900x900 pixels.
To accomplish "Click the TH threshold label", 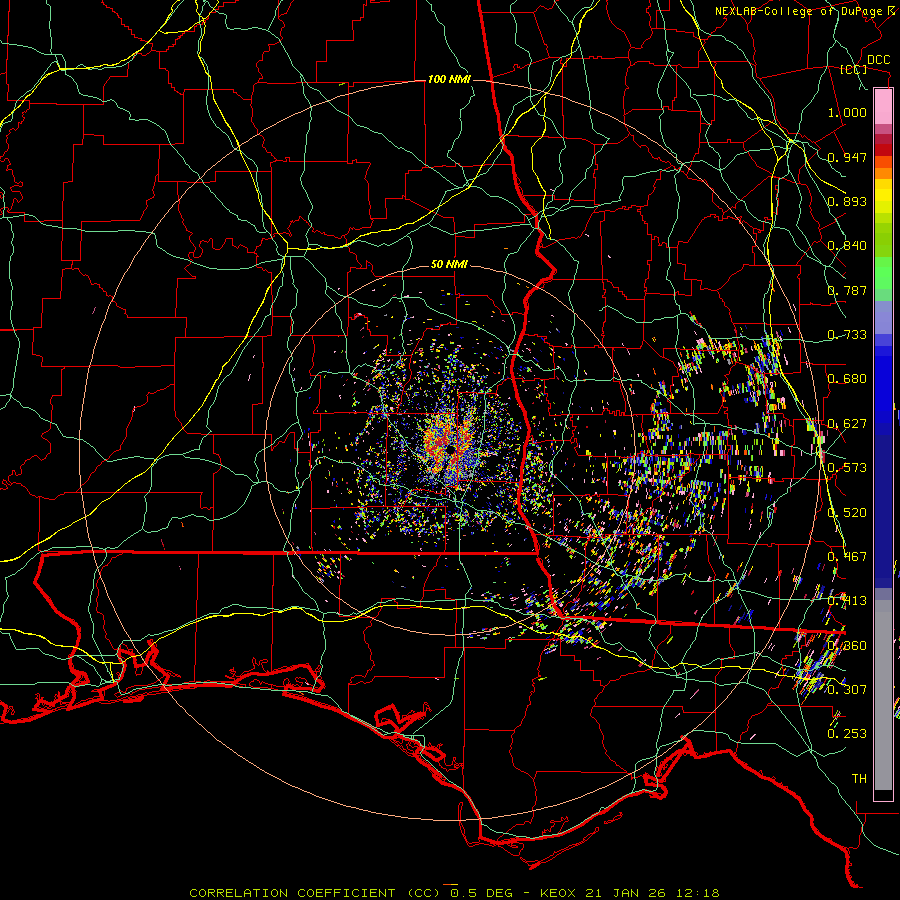I will (859, 779).
